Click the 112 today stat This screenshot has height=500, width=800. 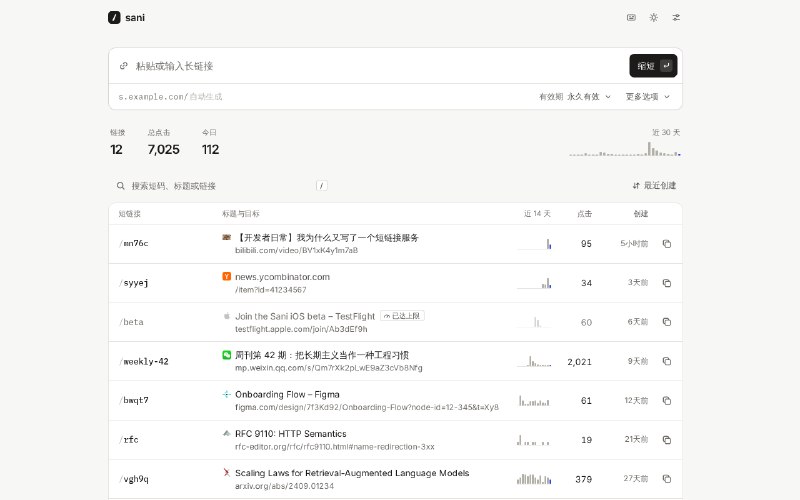click(210, 149)
